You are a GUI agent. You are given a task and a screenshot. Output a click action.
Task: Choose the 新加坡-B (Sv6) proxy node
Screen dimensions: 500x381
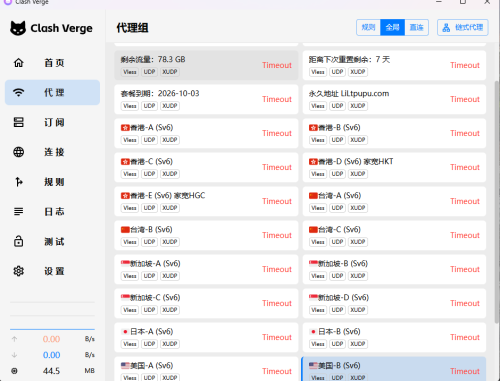[x=394, y=269]
